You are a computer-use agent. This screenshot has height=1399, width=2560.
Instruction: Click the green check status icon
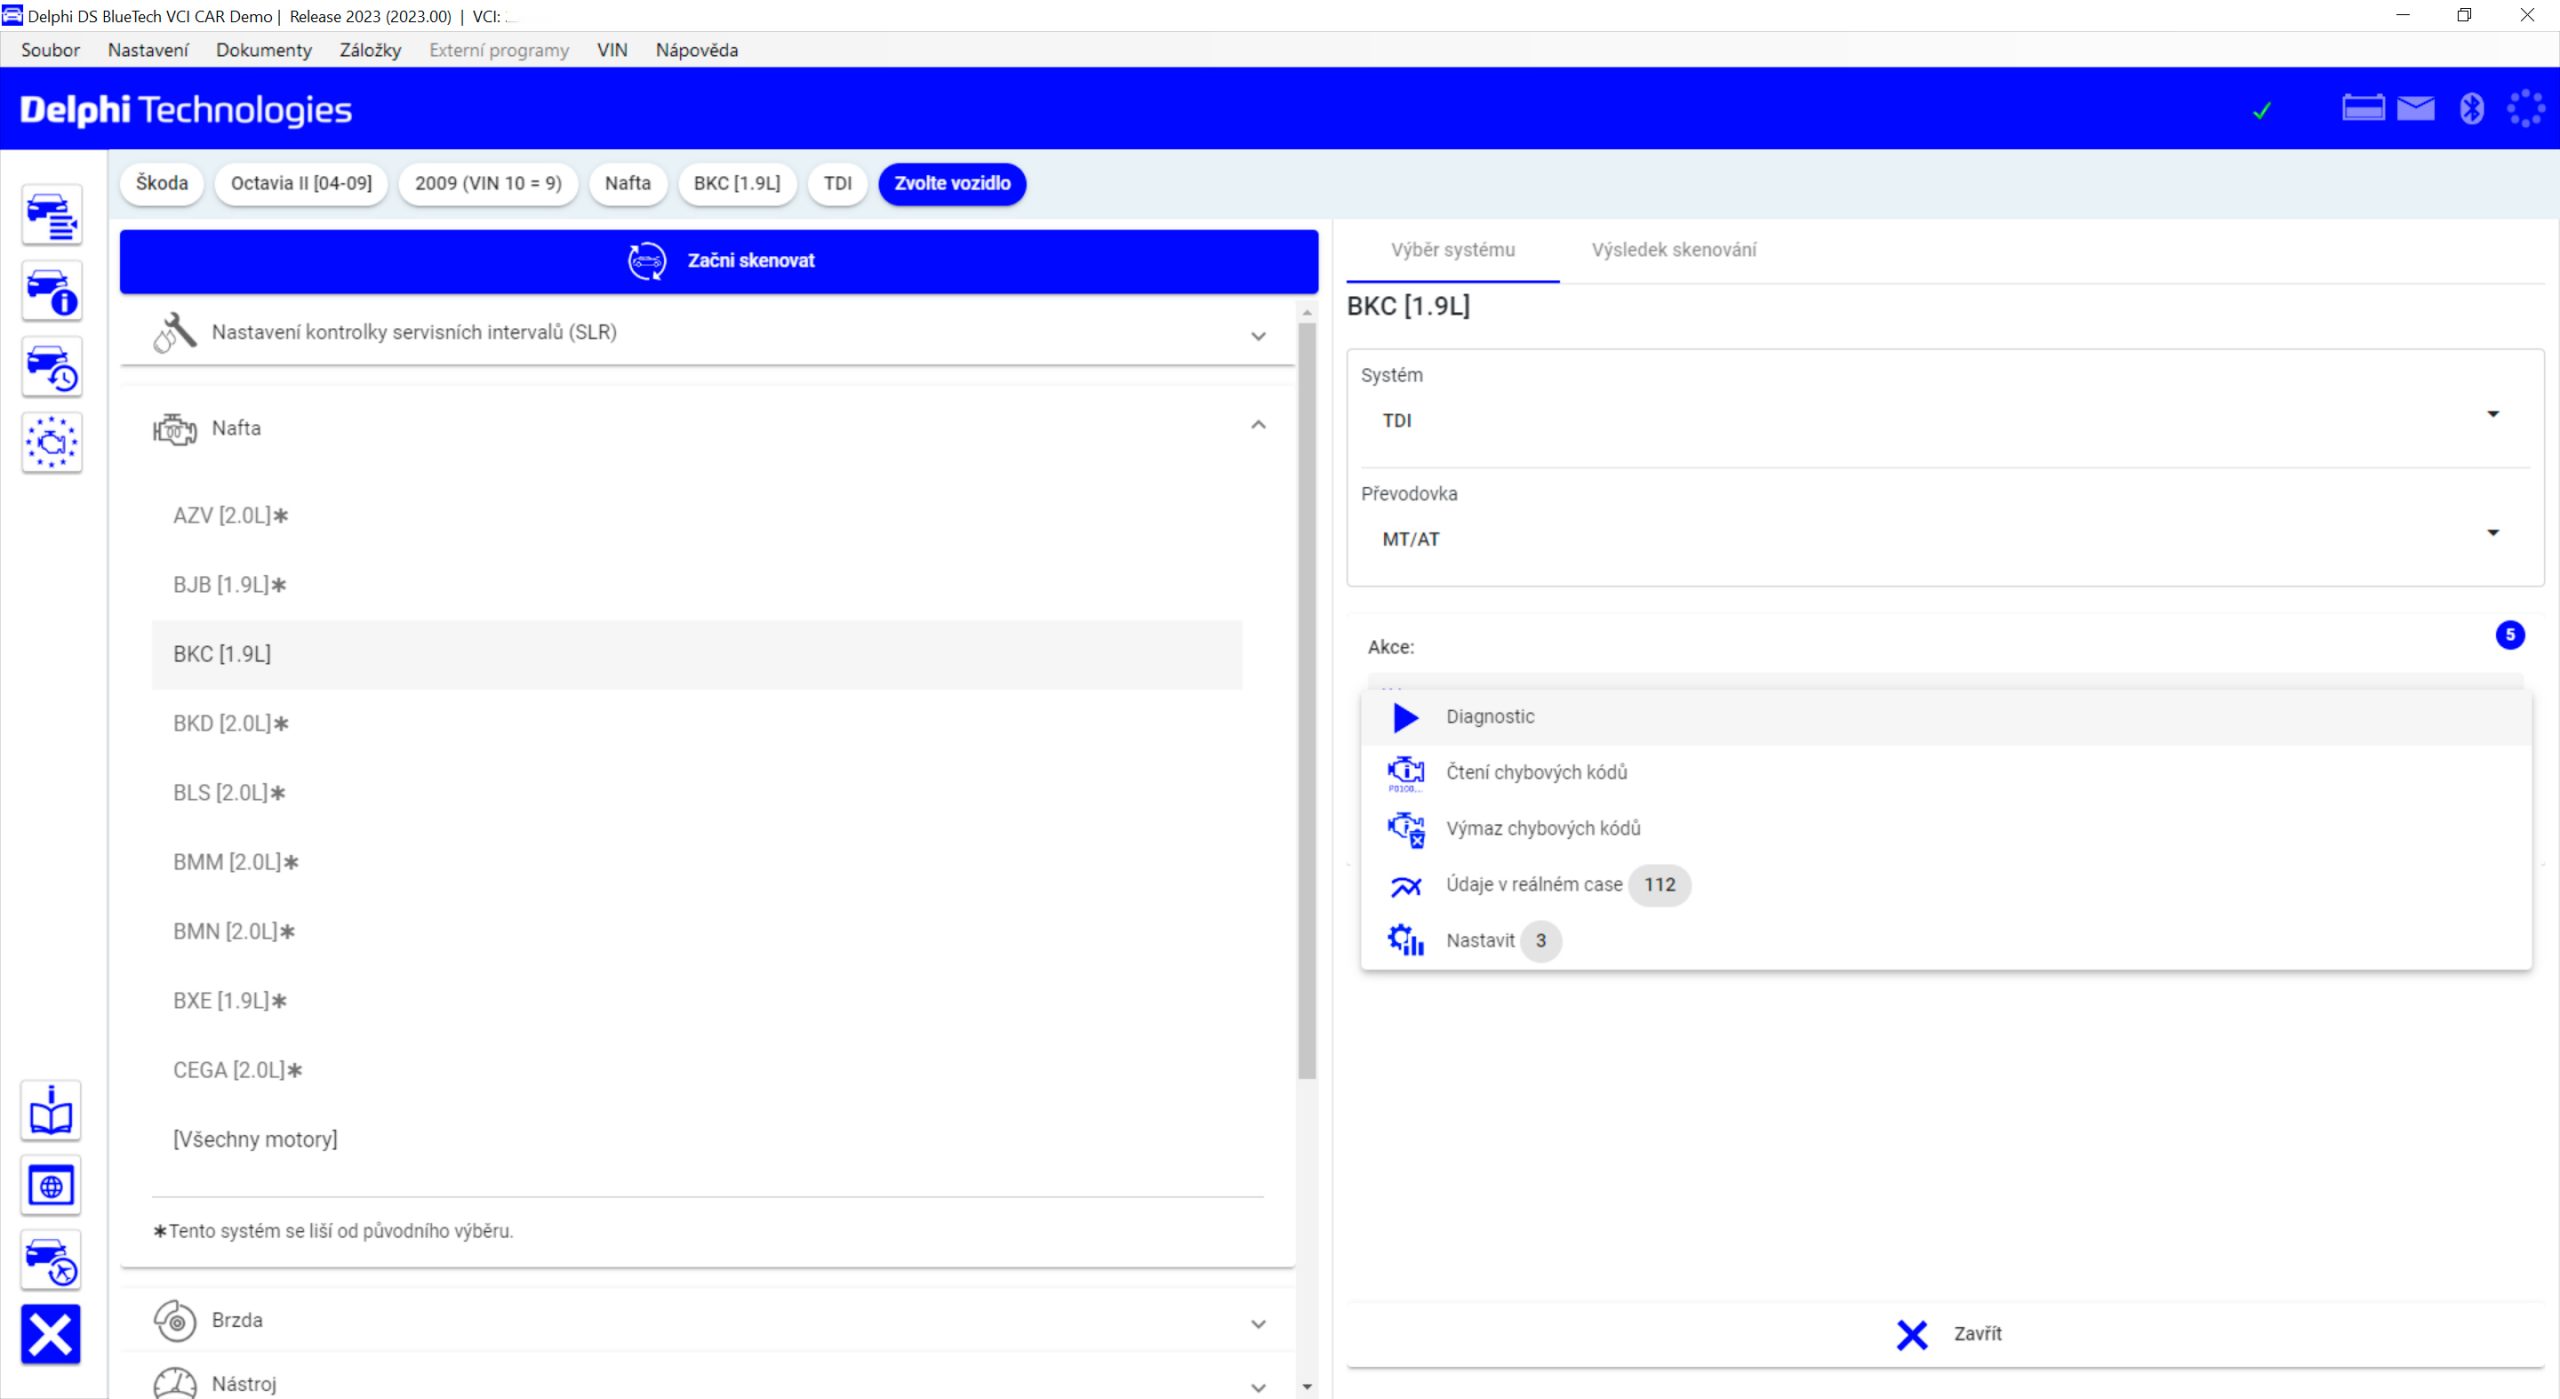pyautogui.click(x=2262, y=110)
